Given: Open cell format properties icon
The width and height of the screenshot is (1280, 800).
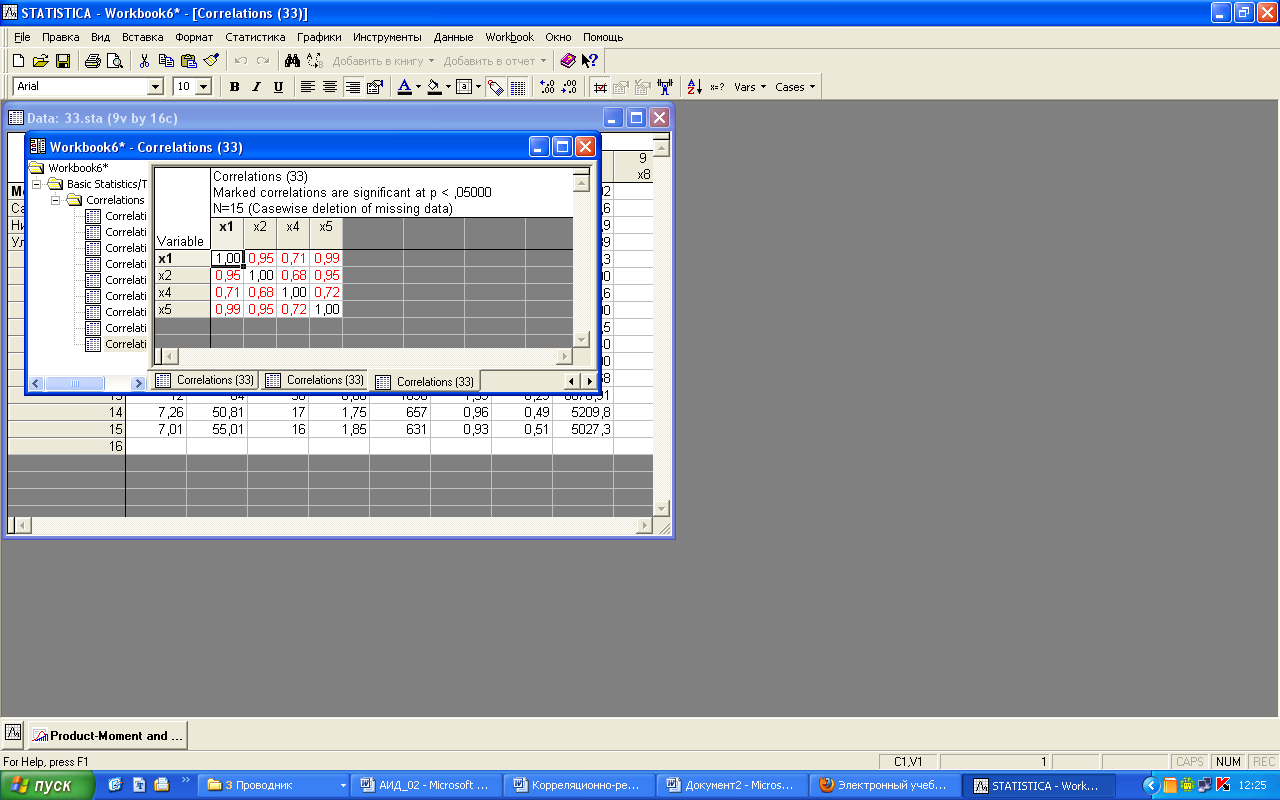Looking at the screenshot, I should tap(375, 87).
